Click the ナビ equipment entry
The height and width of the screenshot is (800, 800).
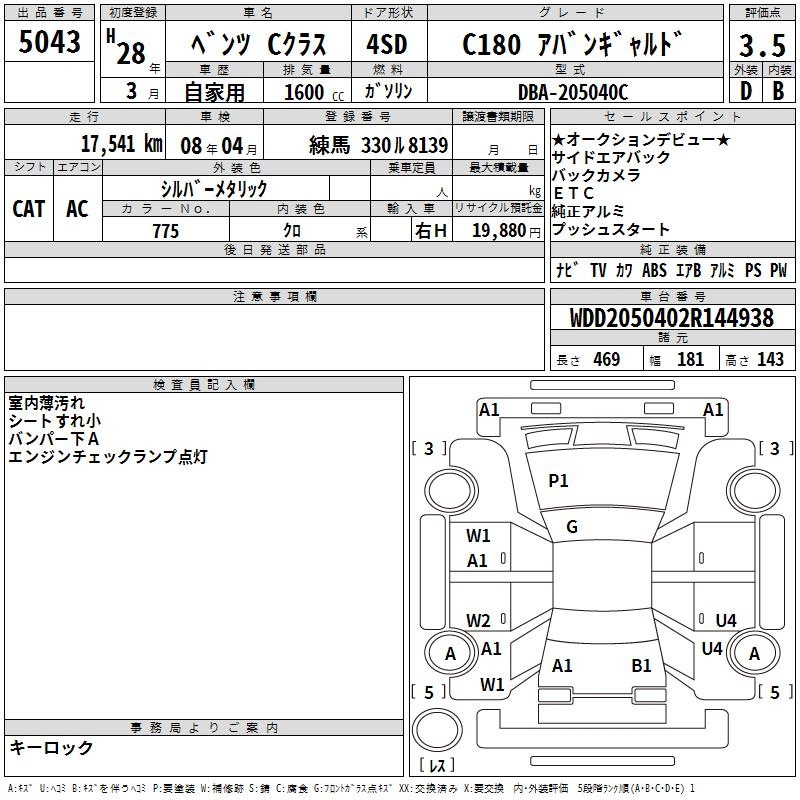tap(567, 270)
